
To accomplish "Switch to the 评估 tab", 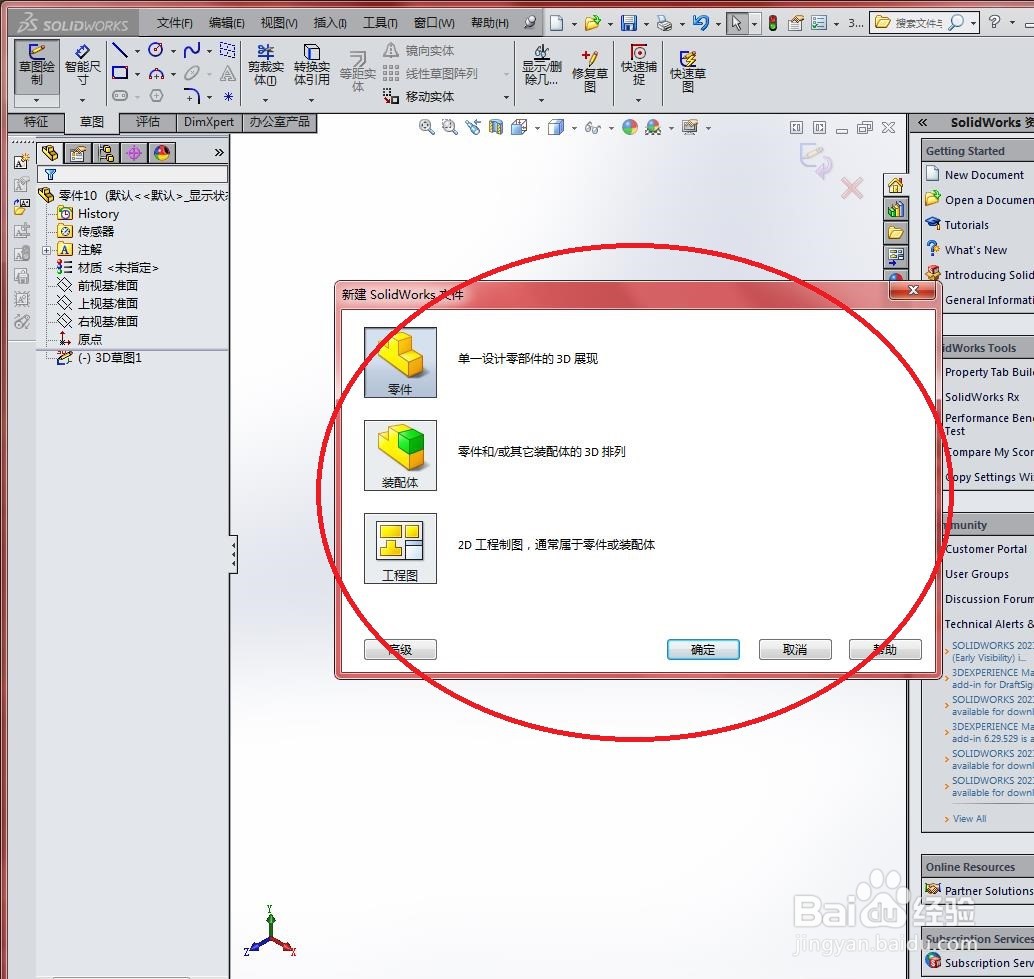I will (148, 122).
